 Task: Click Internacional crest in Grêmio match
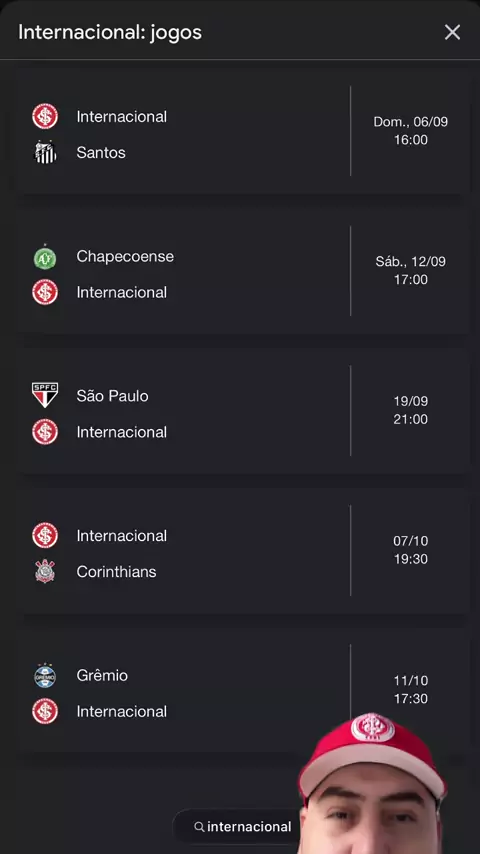click(x=45, y=711)
